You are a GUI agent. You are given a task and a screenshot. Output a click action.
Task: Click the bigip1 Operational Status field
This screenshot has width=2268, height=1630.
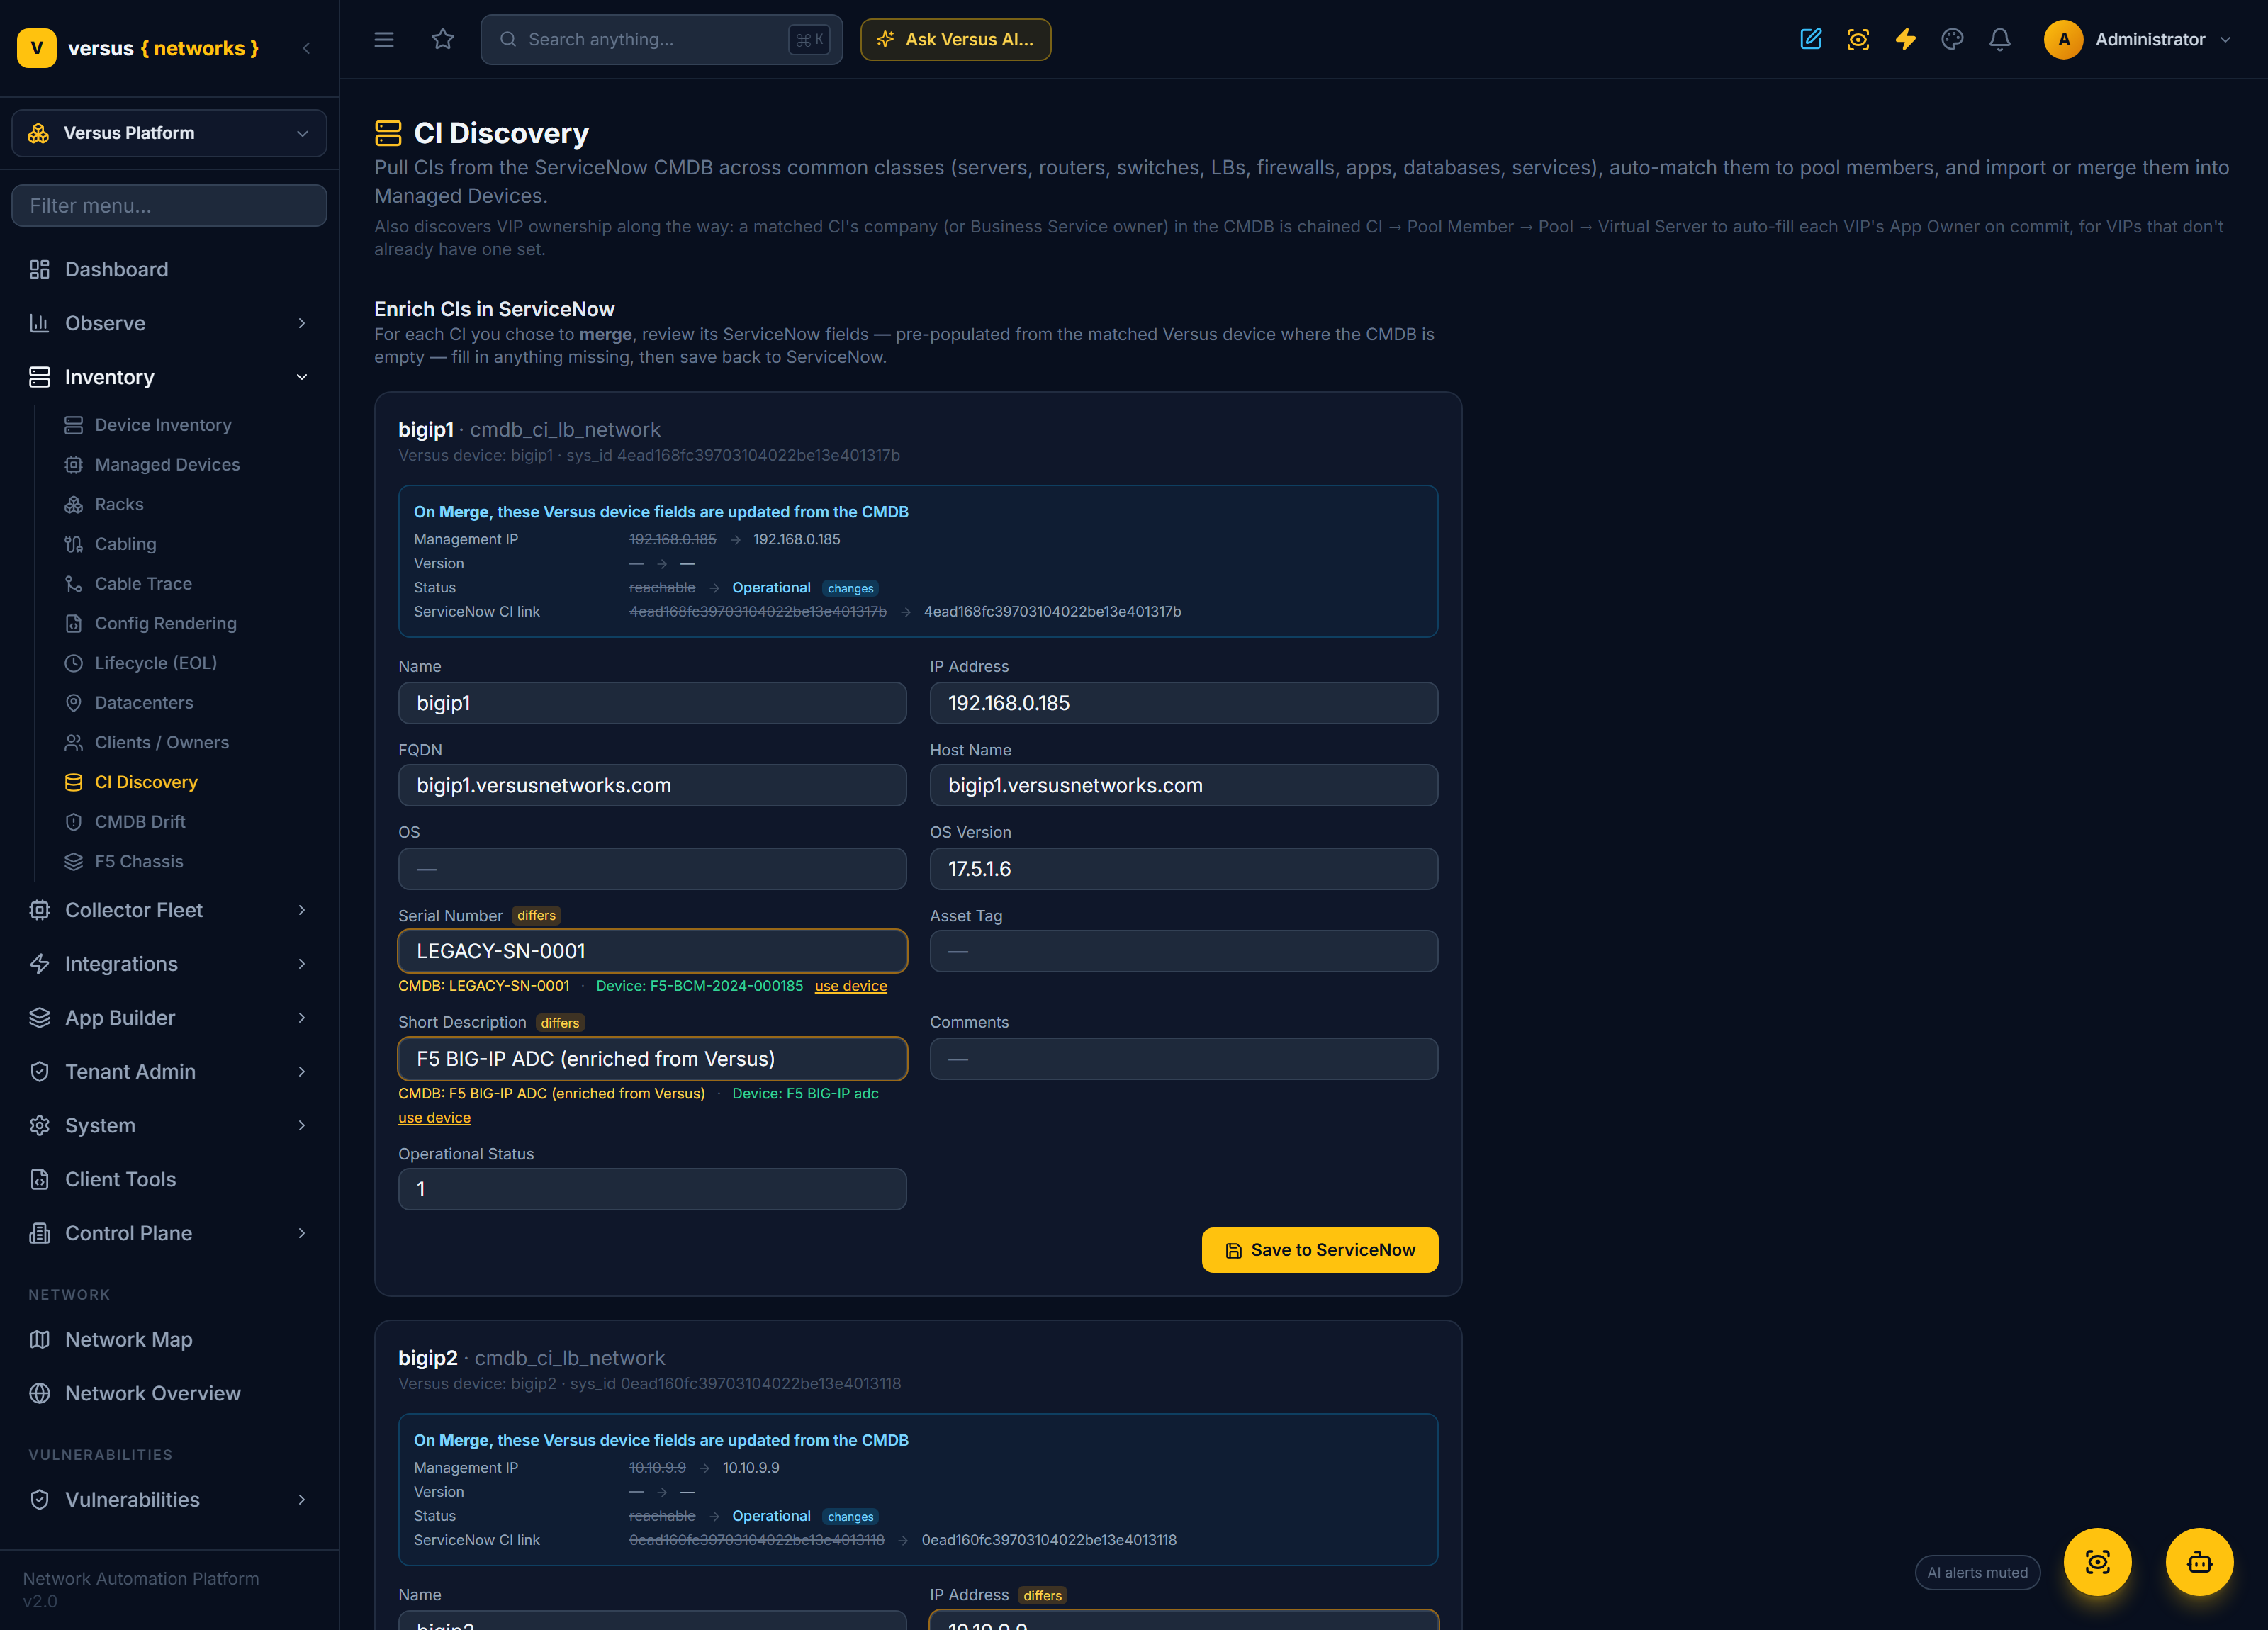(x=652, y=1189)
